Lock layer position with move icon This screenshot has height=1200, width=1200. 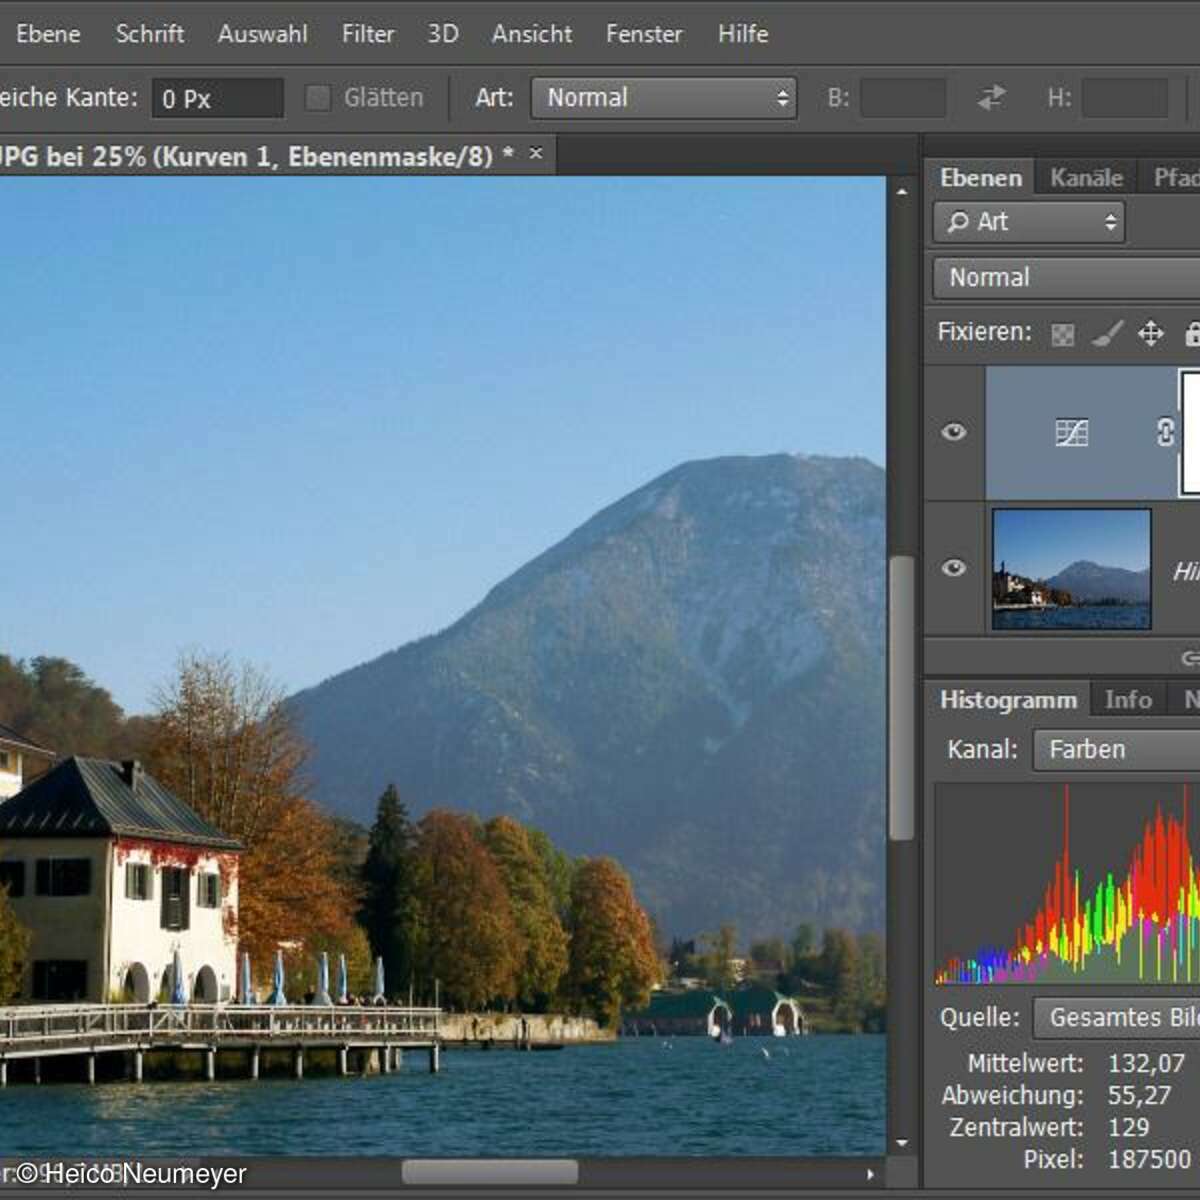tap(1151, 333)
